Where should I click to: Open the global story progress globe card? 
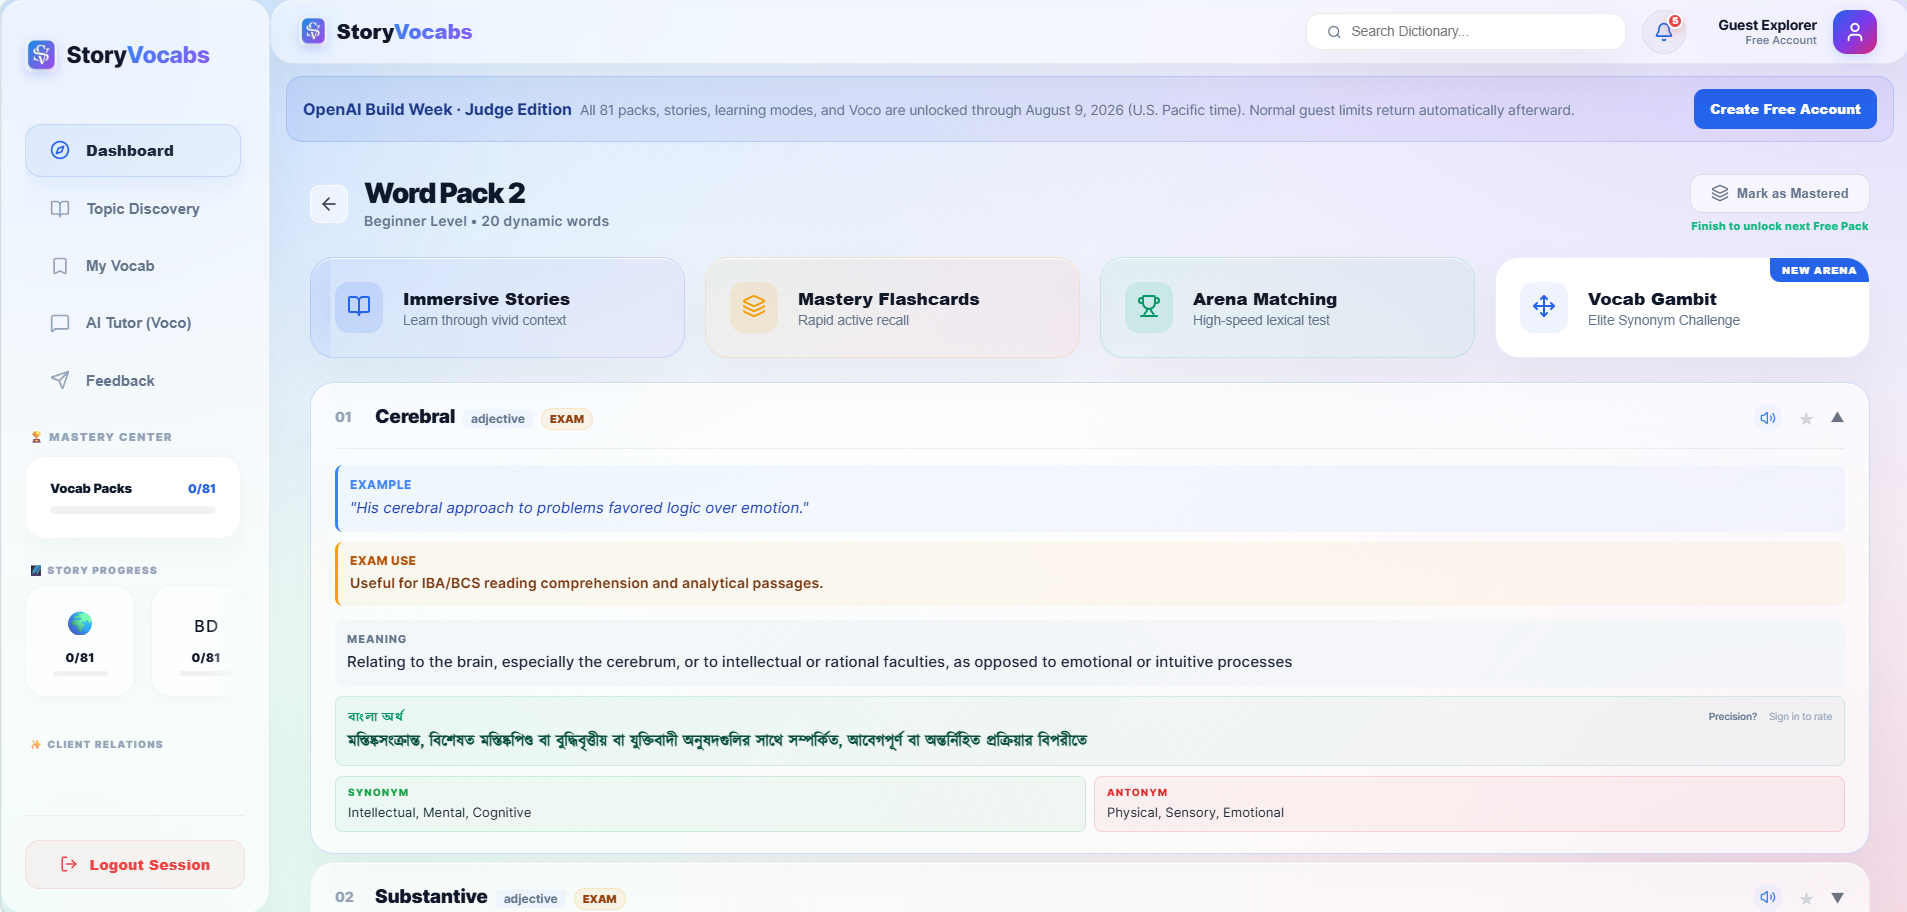(x=80, y=641)
